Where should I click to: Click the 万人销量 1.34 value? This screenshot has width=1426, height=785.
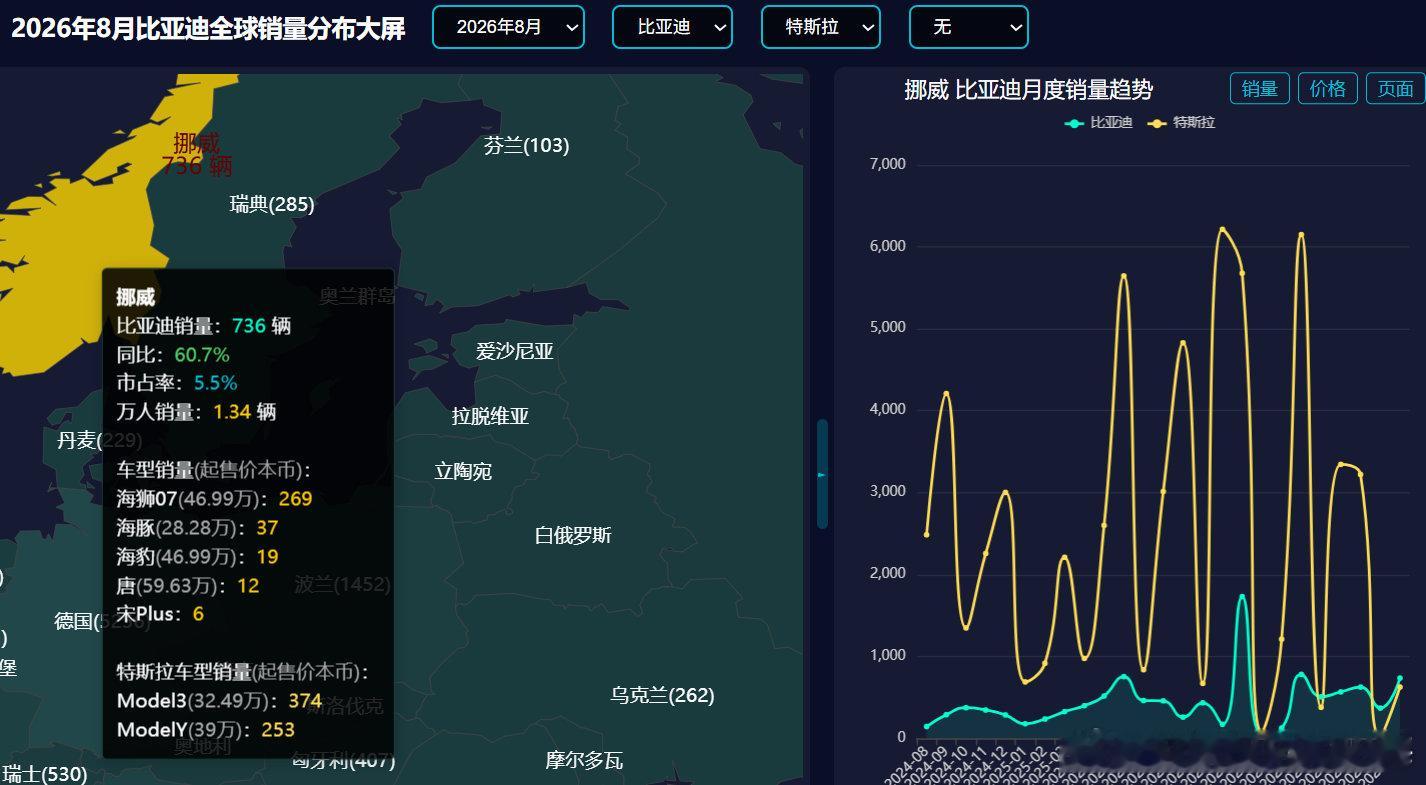[232, 412]
